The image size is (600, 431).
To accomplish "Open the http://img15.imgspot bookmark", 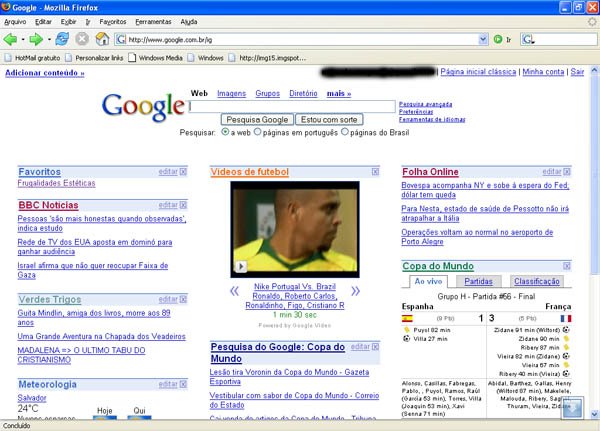I will pos(267,58).
